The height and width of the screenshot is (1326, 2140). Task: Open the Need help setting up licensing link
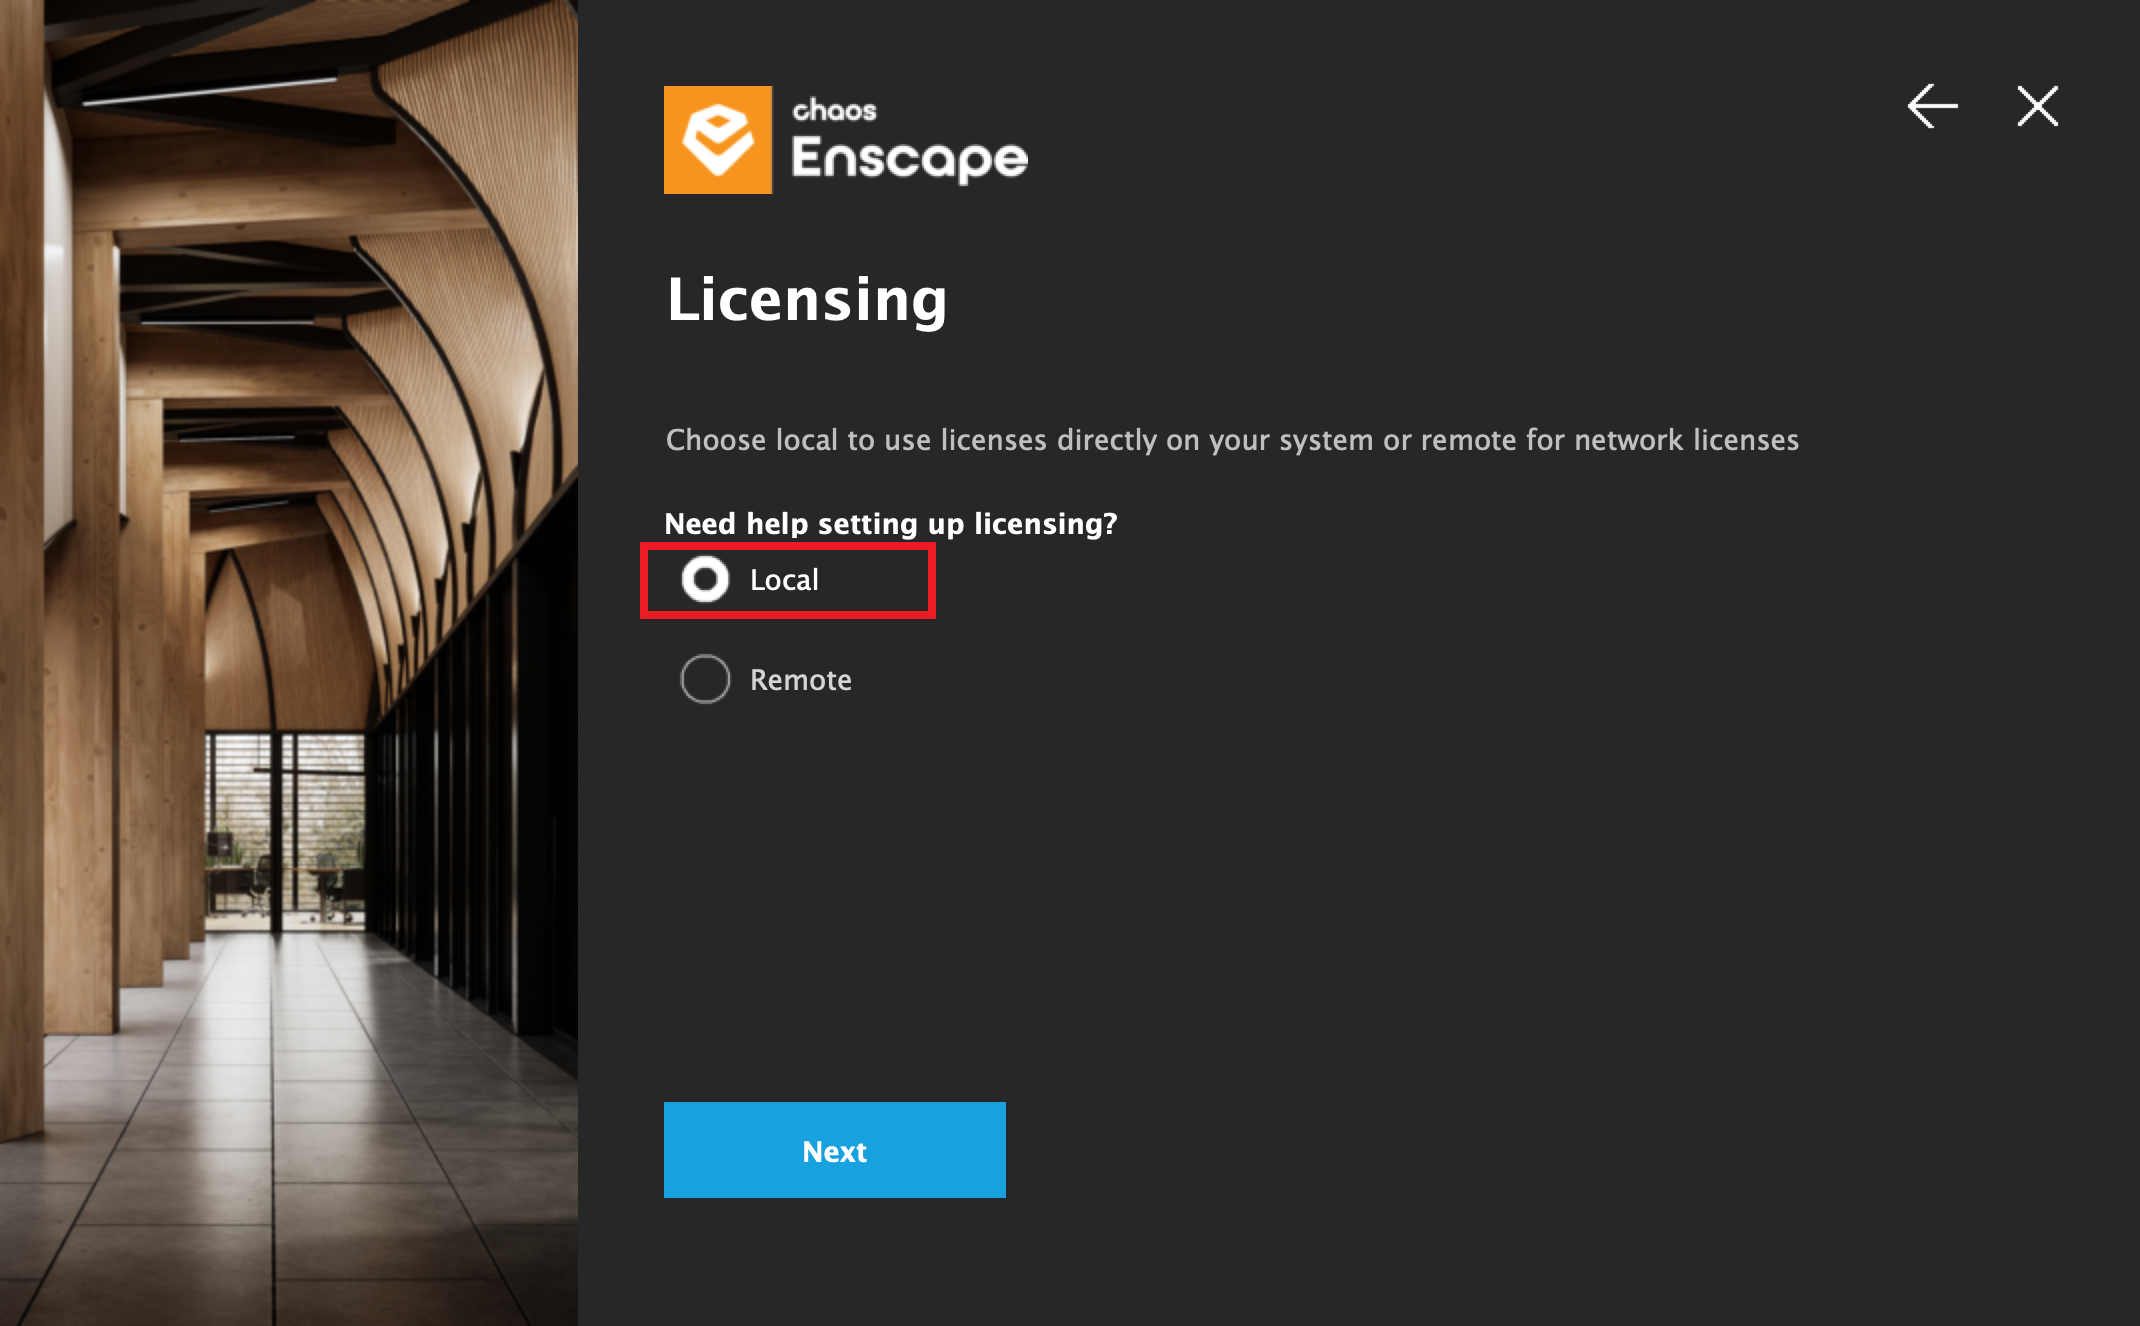[891, 524]
